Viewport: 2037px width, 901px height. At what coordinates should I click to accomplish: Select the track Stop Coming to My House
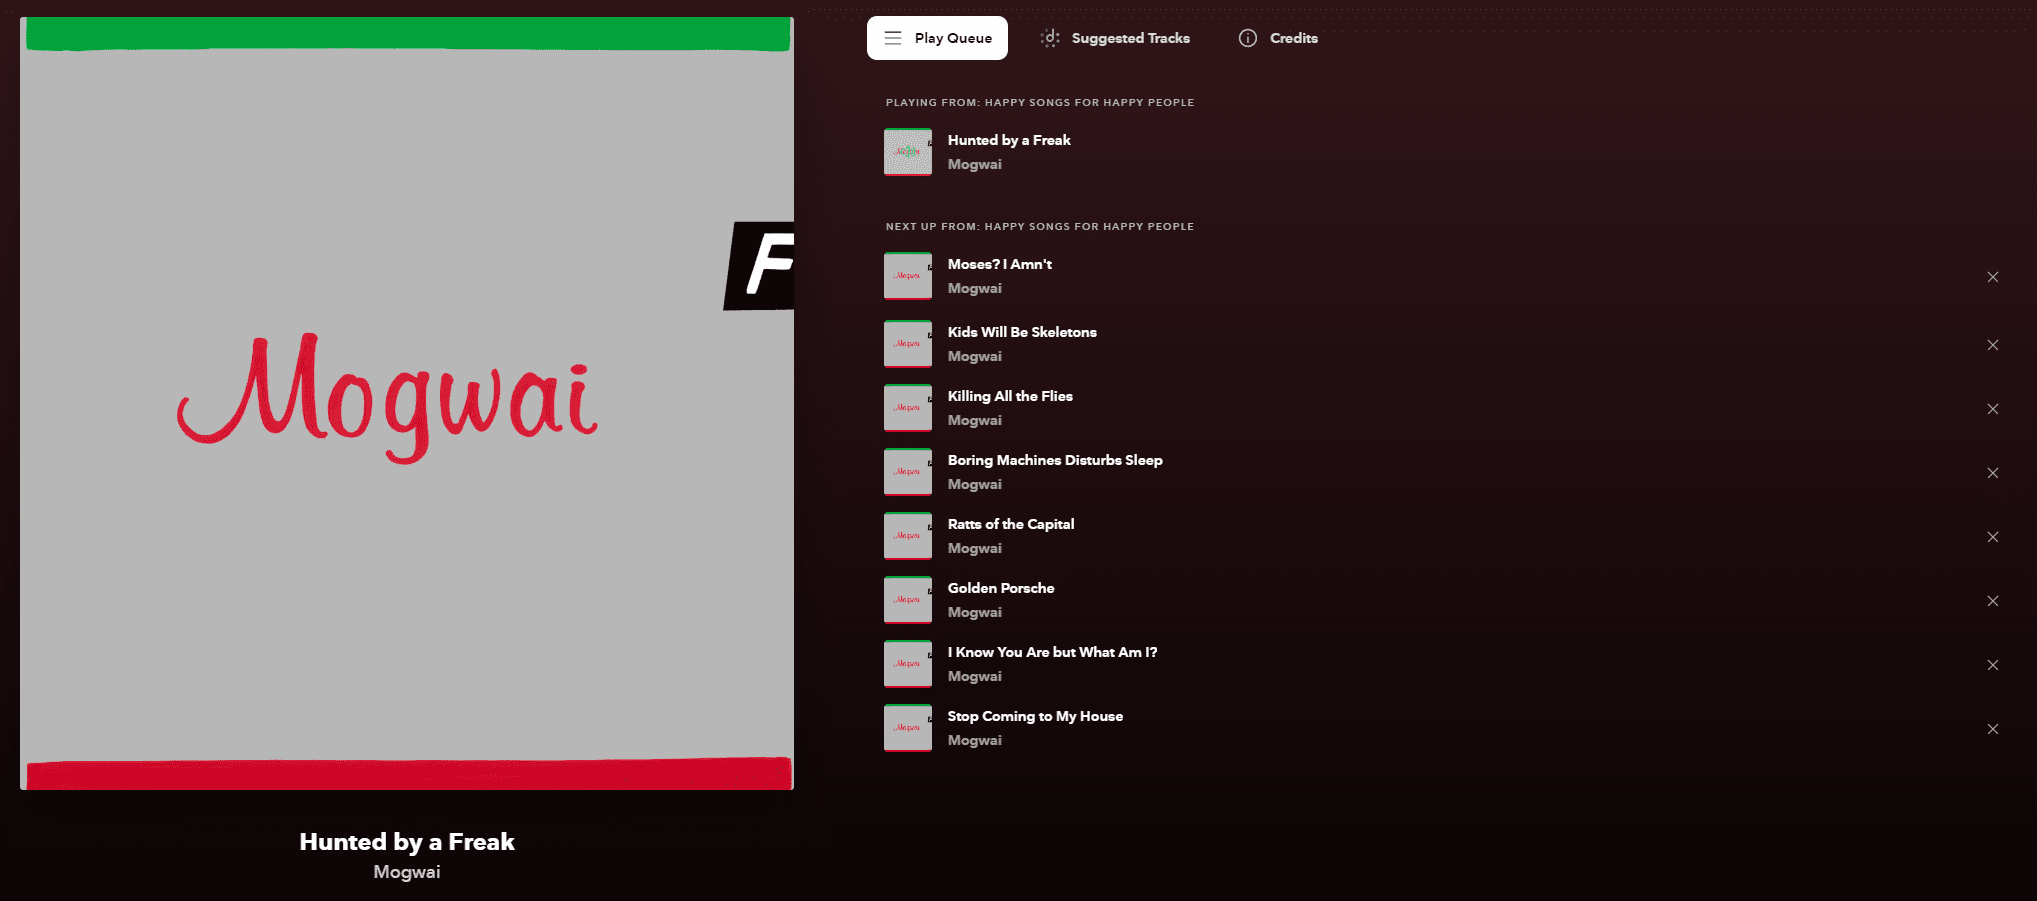[x=1035, y=716]
